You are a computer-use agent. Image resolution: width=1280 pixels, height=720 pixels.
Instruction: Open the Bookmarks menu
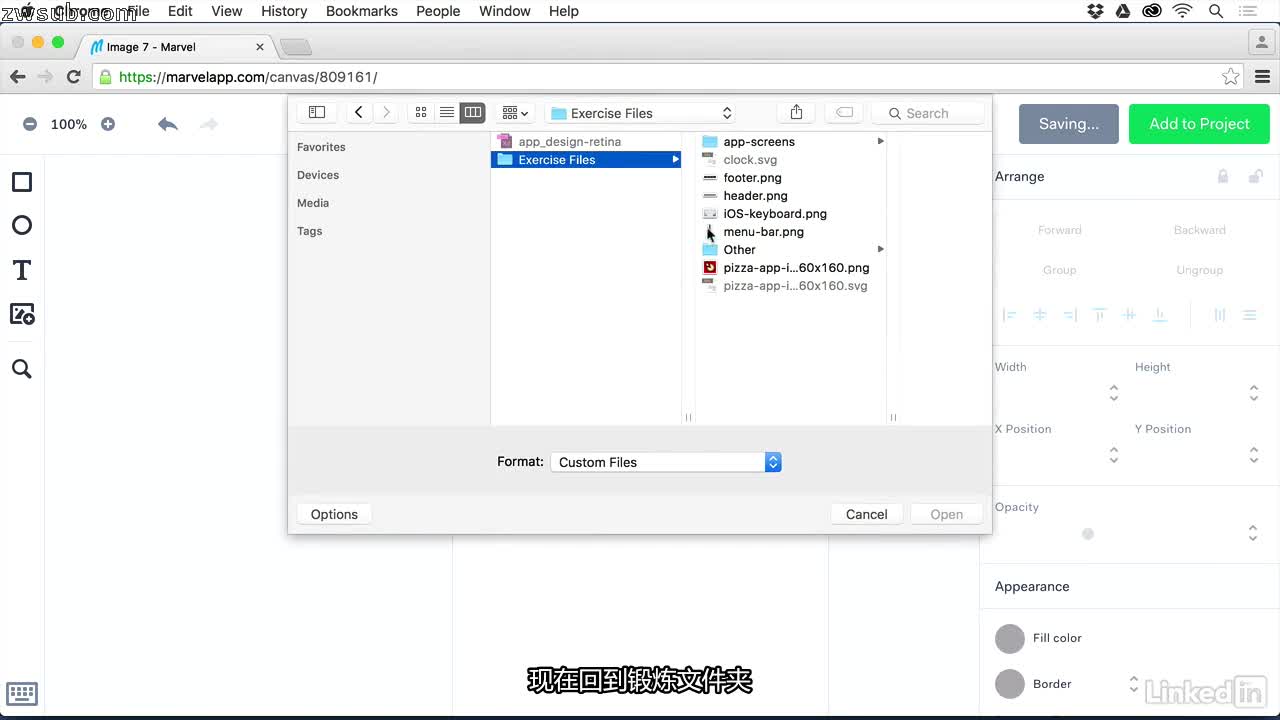(362, 11)
